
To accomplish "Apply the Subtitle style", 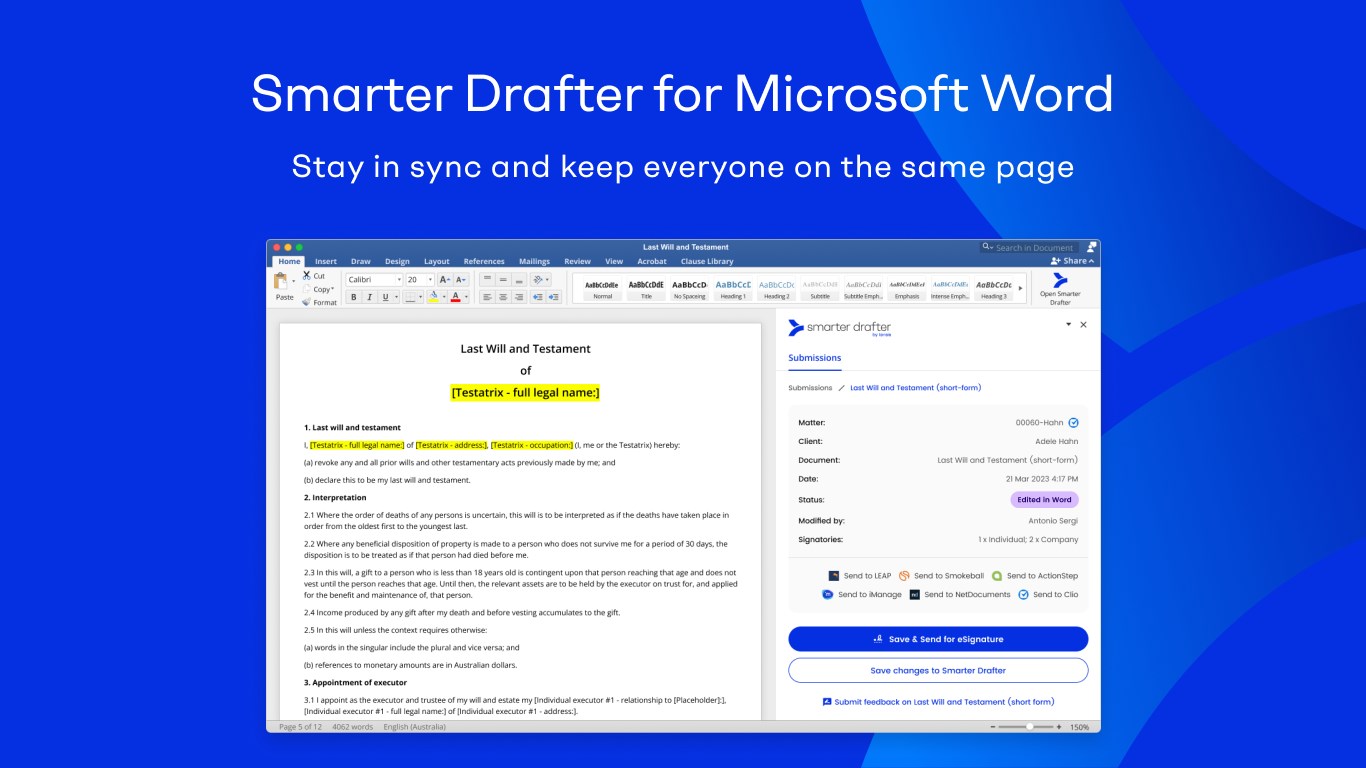I will point(820,289).
